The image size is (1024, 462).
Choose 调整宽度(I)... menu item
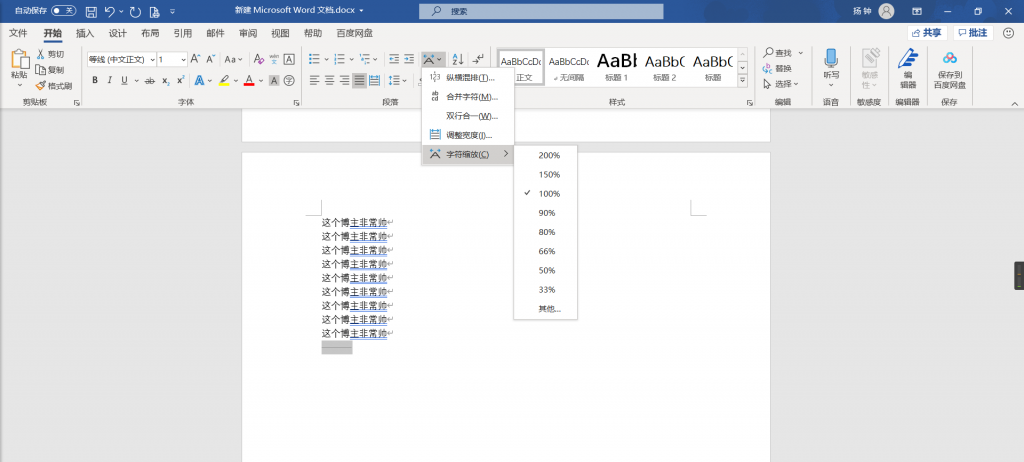point(468,135)
